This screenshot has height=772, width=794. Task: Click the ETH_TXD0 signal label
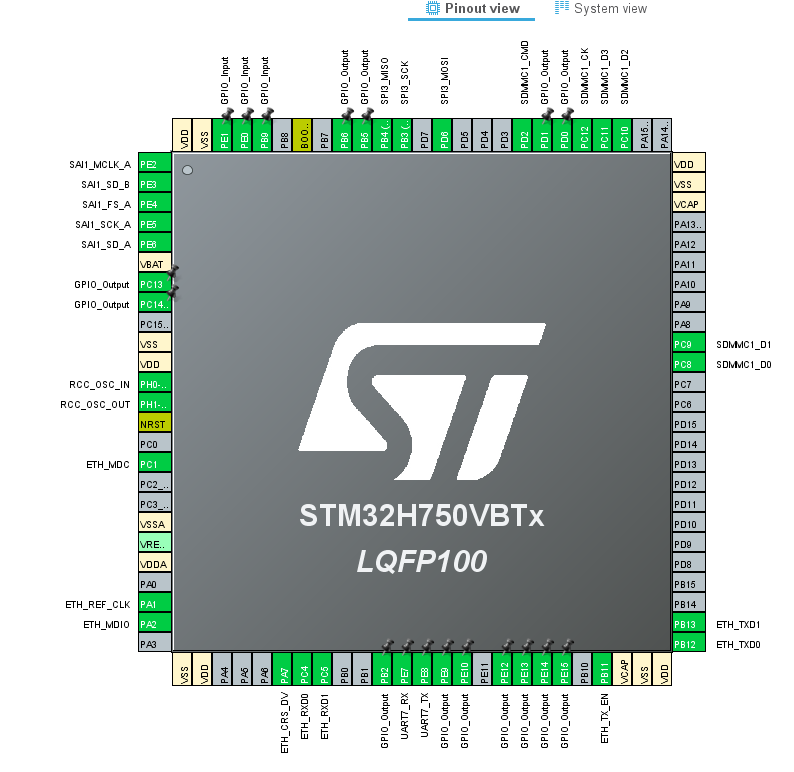point(738,644)
